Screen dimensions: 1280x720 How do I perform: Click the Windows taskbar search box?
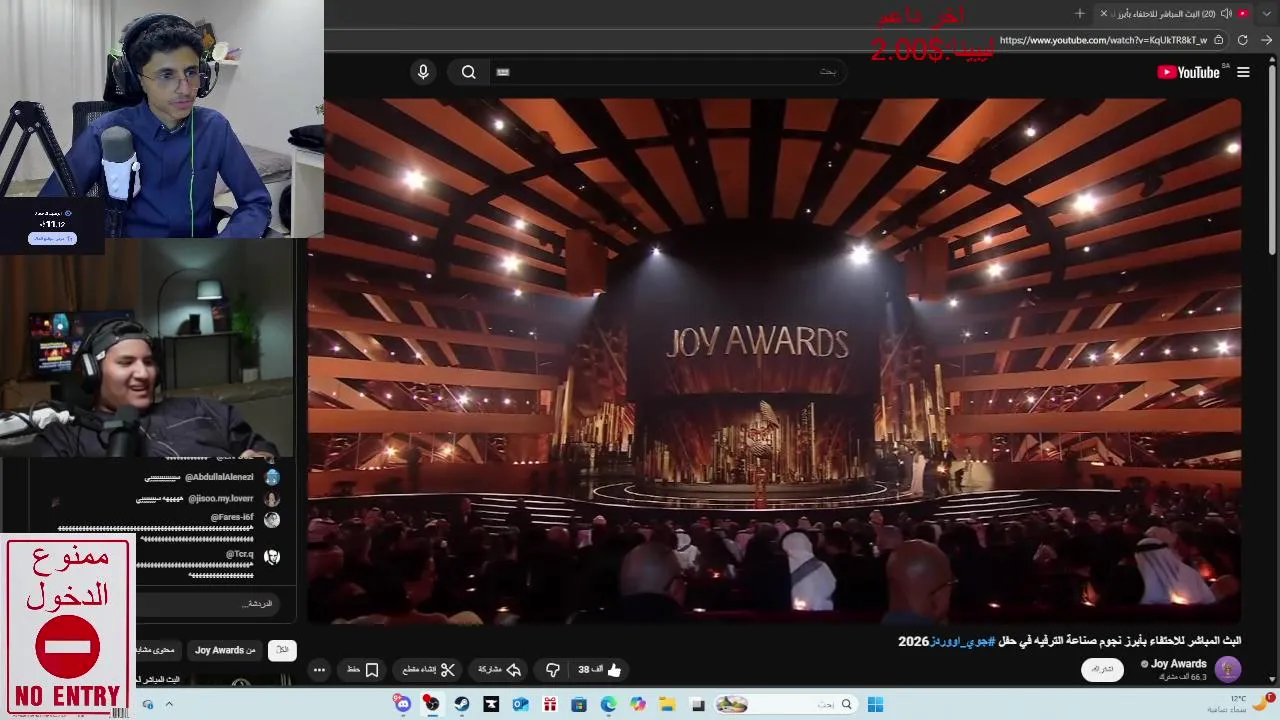(785, 704)
